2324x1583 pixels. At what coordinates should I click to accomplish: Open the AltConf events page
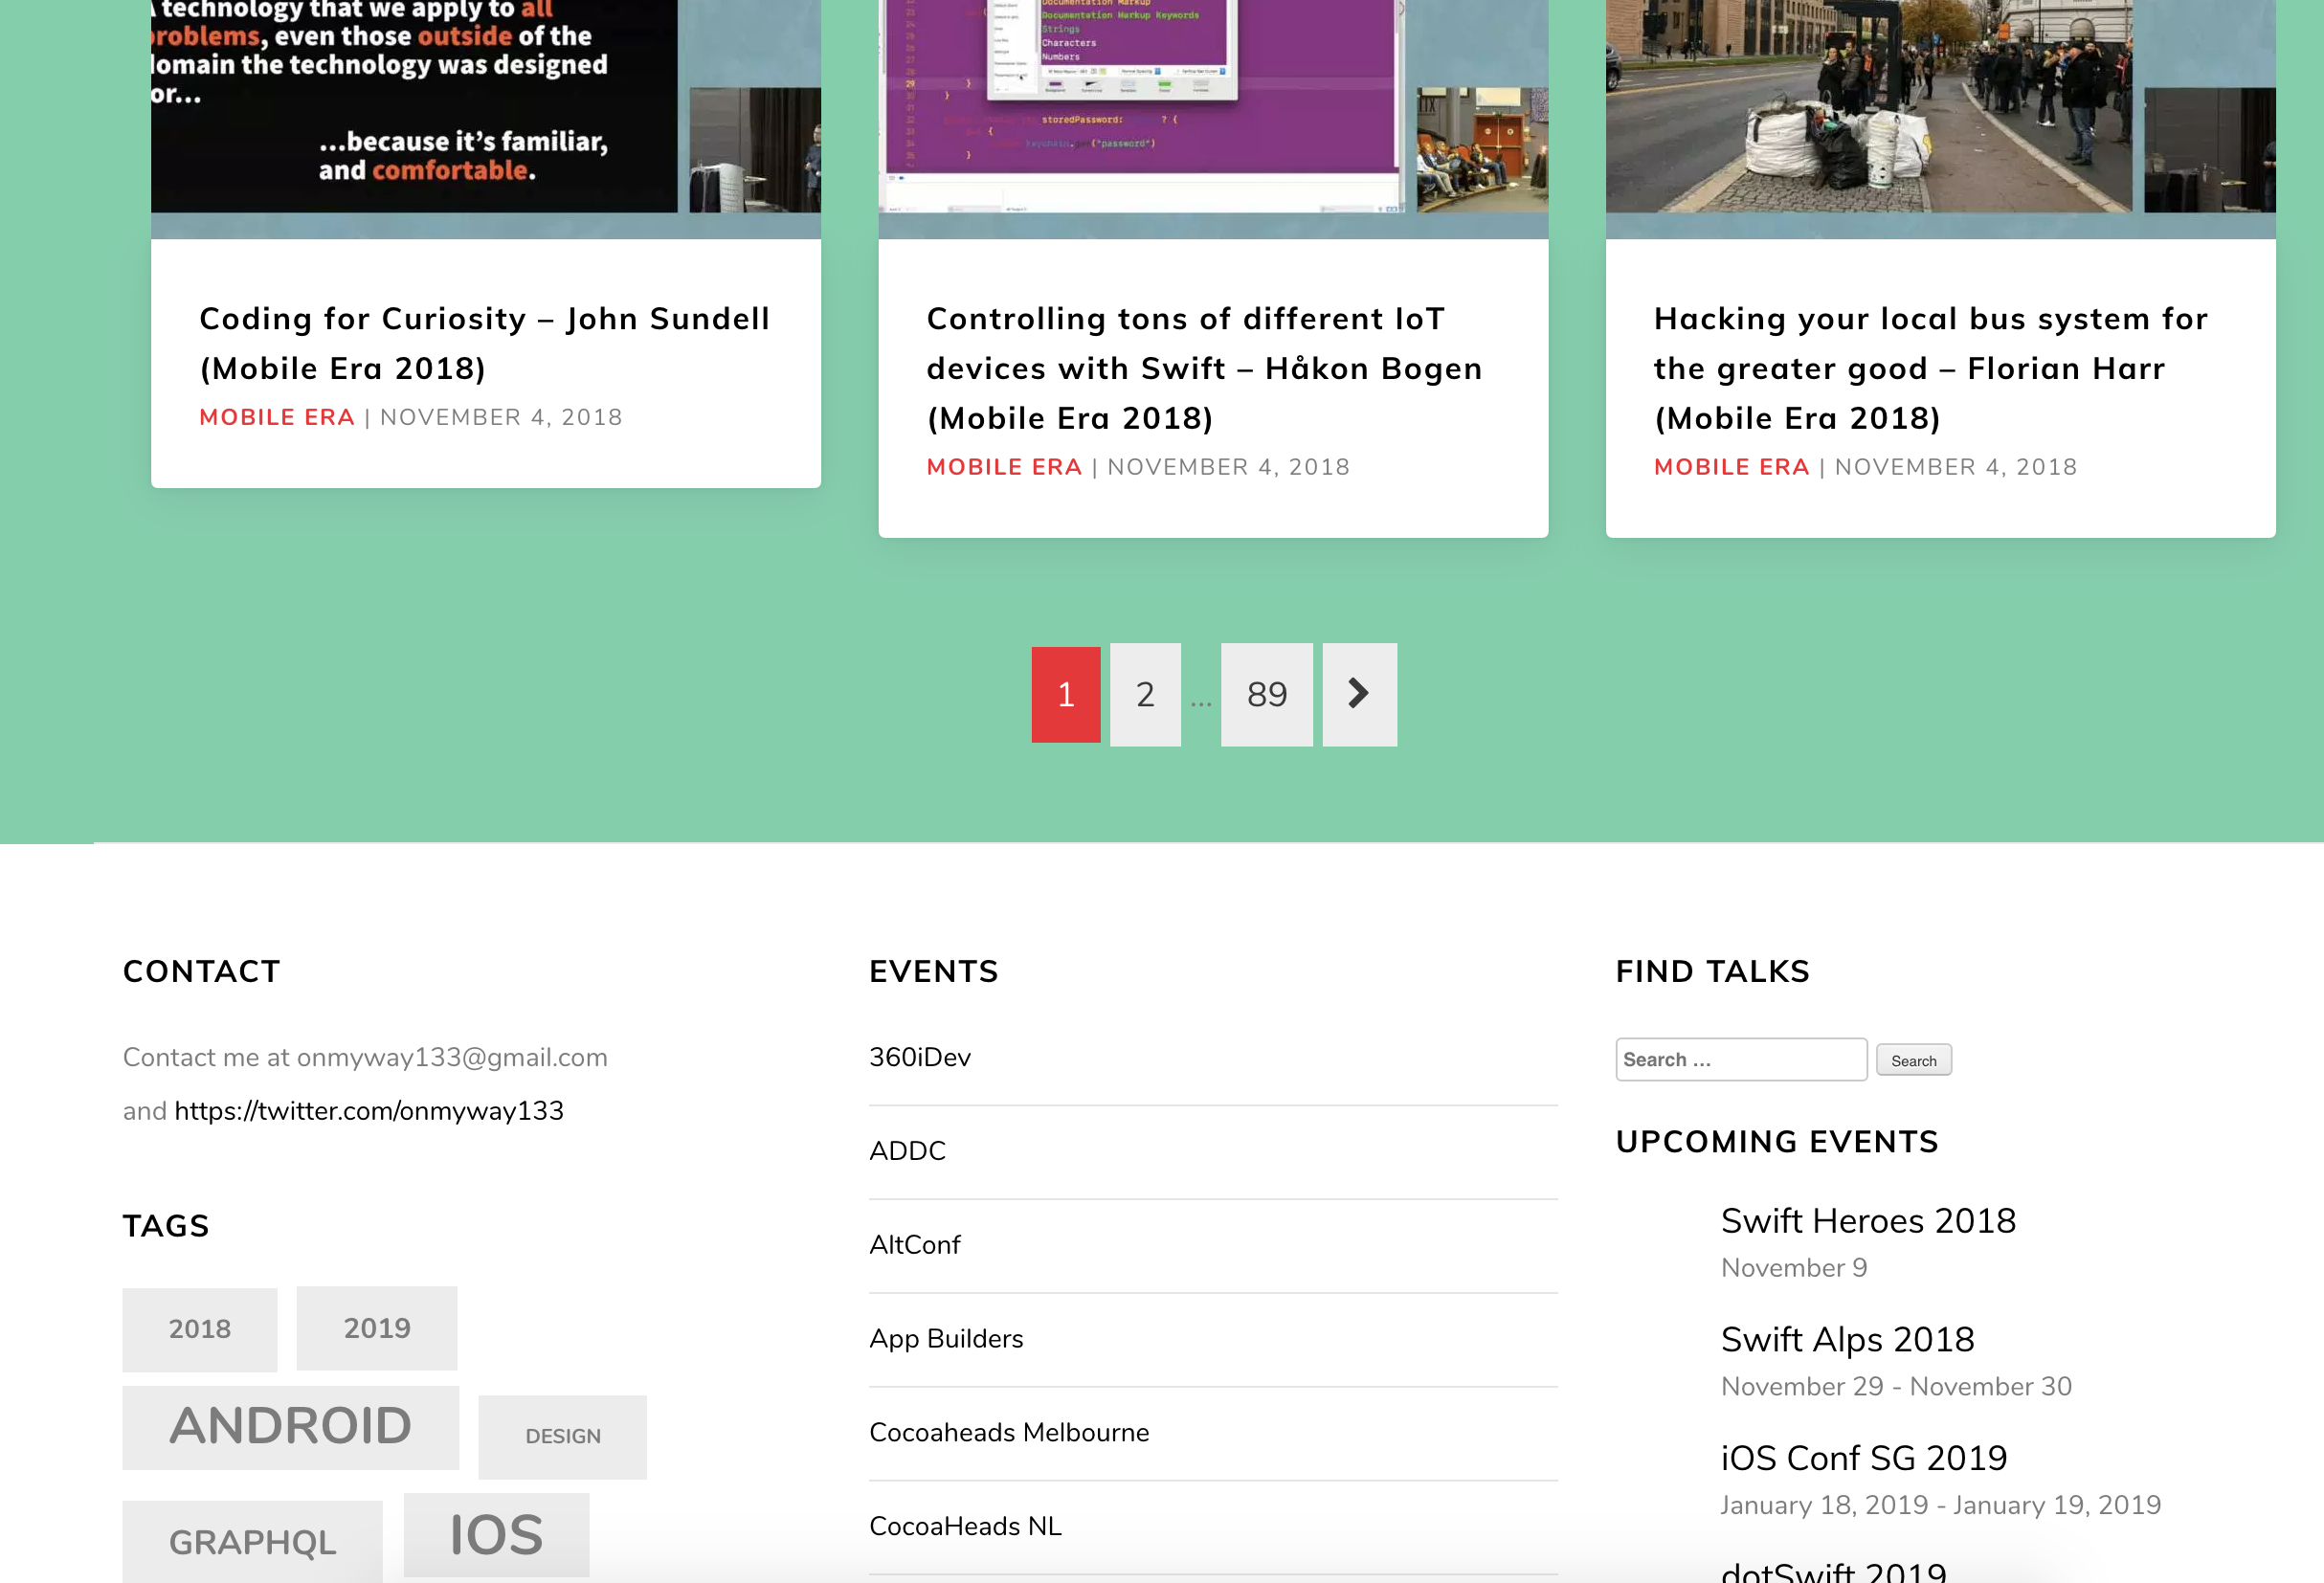(x=914, y=1244)
